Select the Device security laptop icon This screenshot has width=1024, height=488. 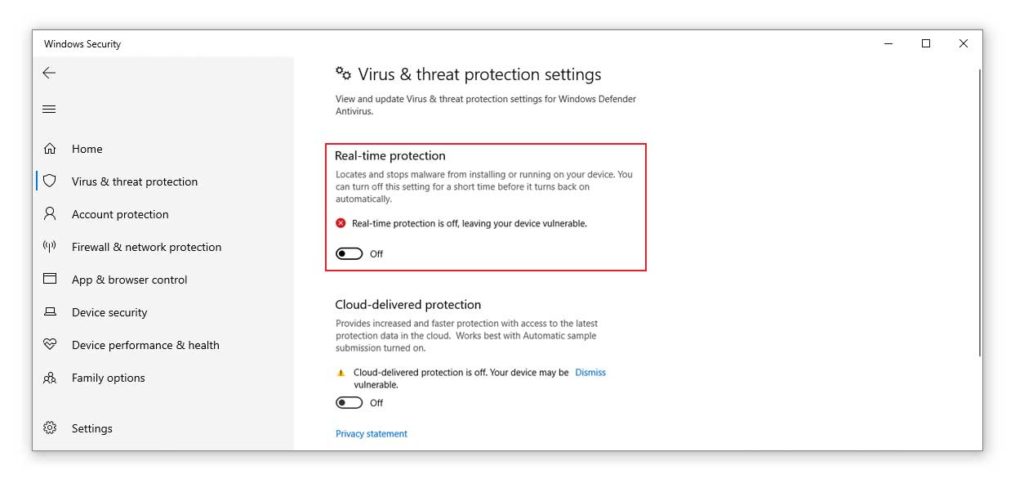pos(50,312)
